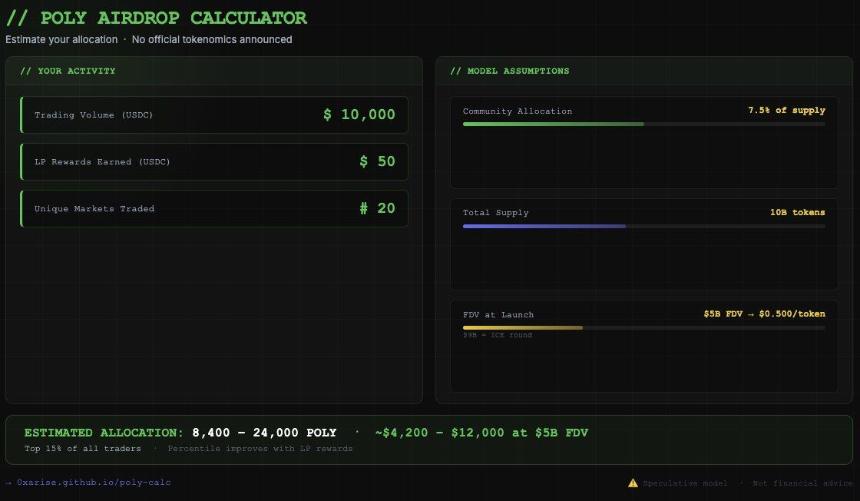Image resolution: width=860 pixels, height=501 pixels.
Task: Click the '10B tokens' value
Action: pyautogui.click(x=797, y=212)
